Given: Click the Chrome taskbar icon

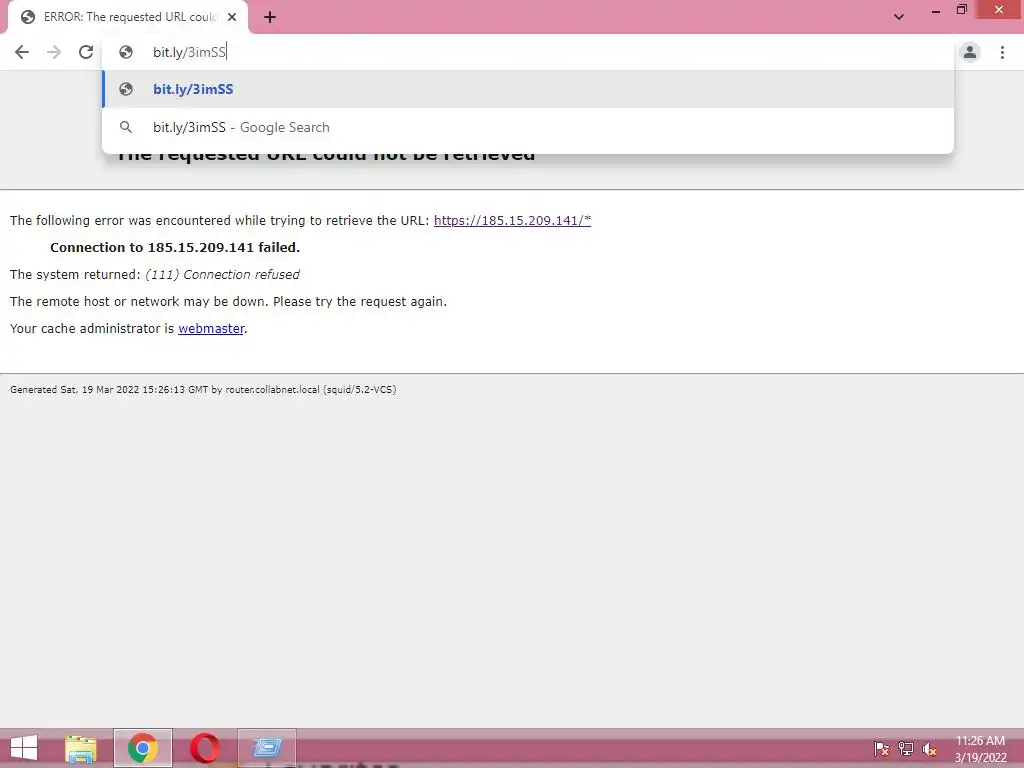Looking at the screenshot, I should pyautogui.click(x=143, y=748).
